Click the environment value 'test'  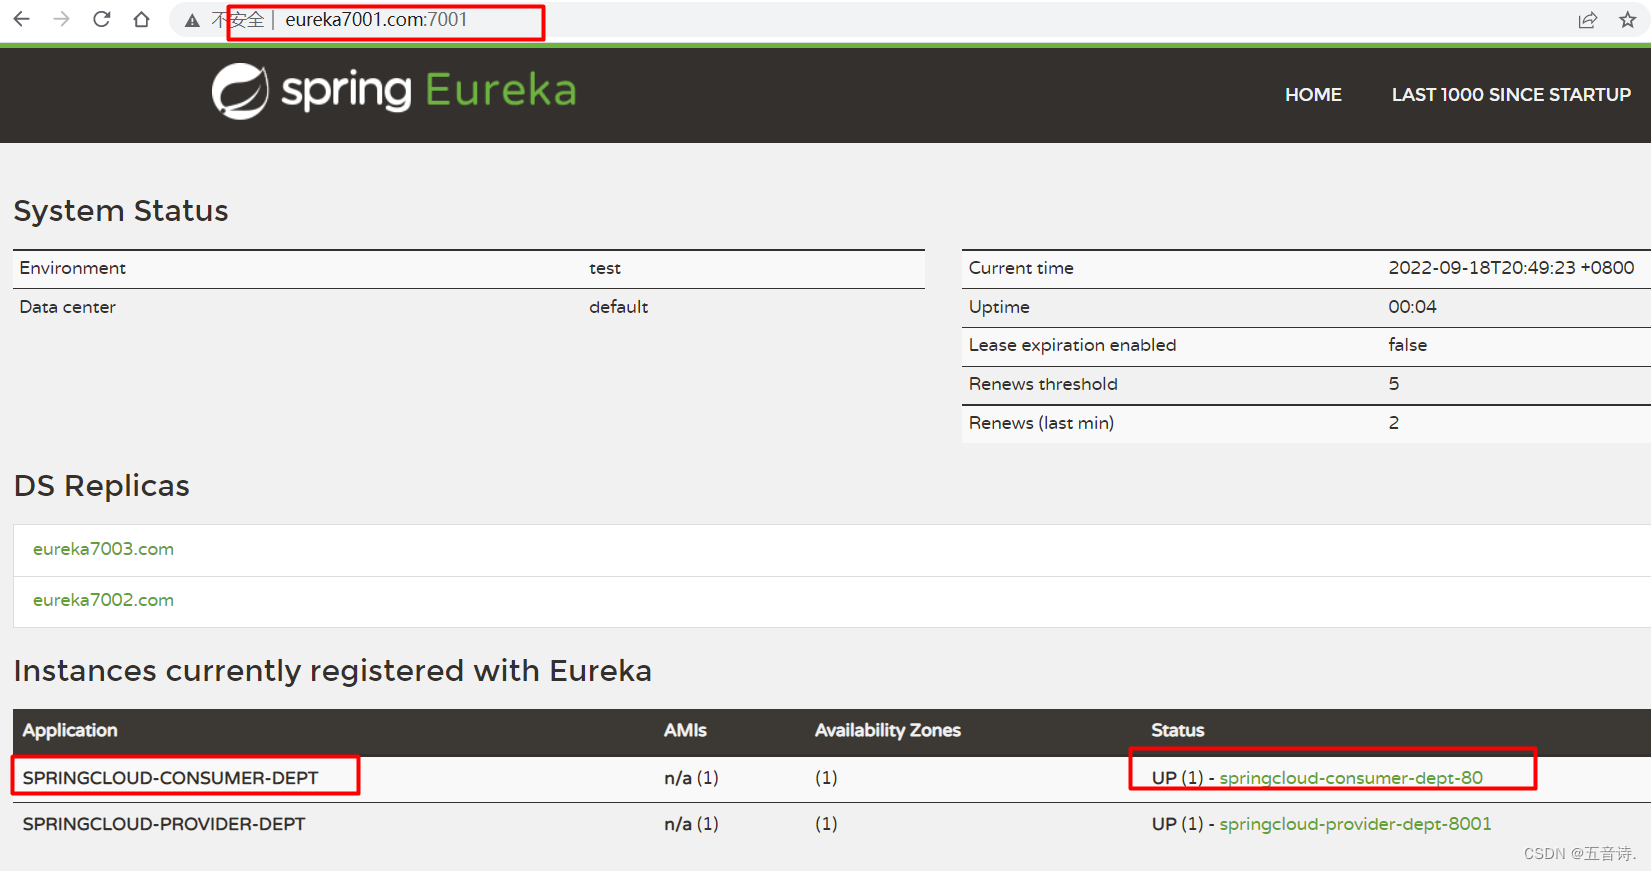605,268
